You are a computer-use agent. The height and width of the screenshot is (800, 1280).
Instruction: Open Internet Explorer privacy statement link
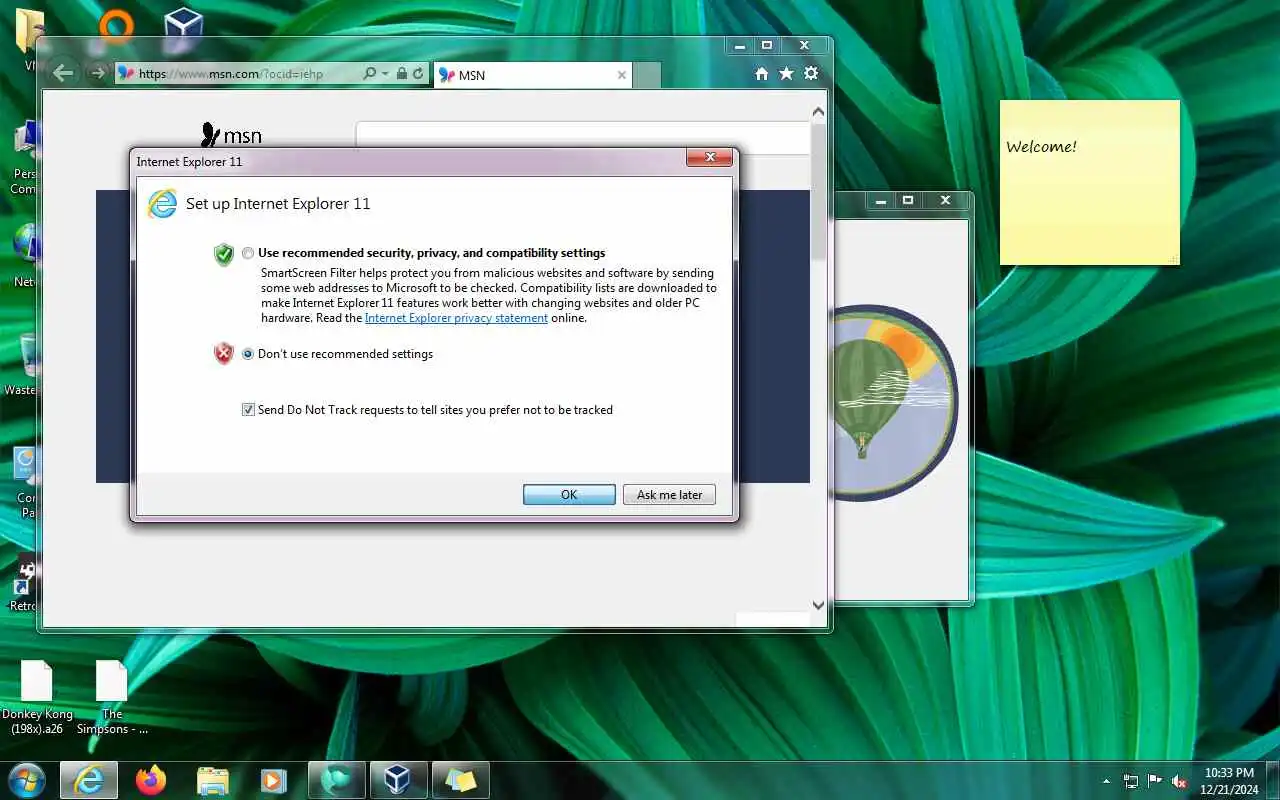point(456,318)
